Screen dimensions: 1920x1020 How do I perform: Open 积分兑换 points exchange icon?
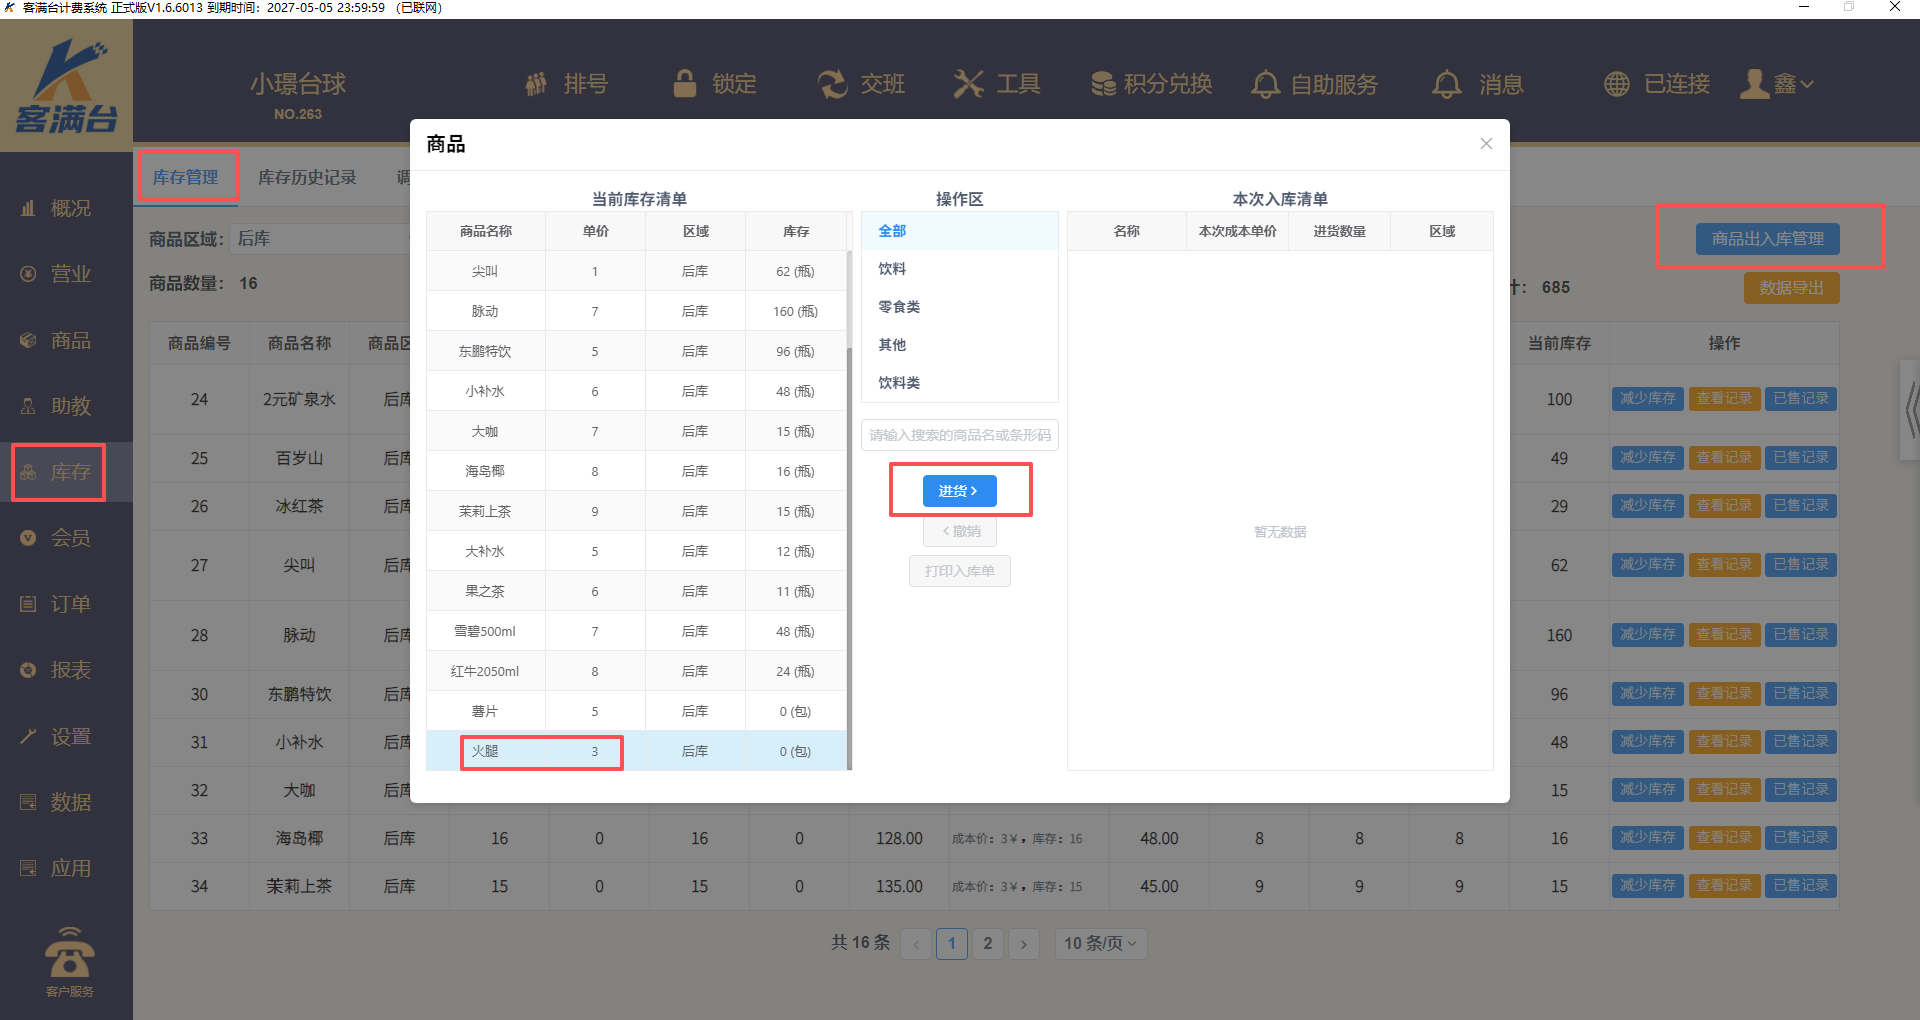[1103, 84]
